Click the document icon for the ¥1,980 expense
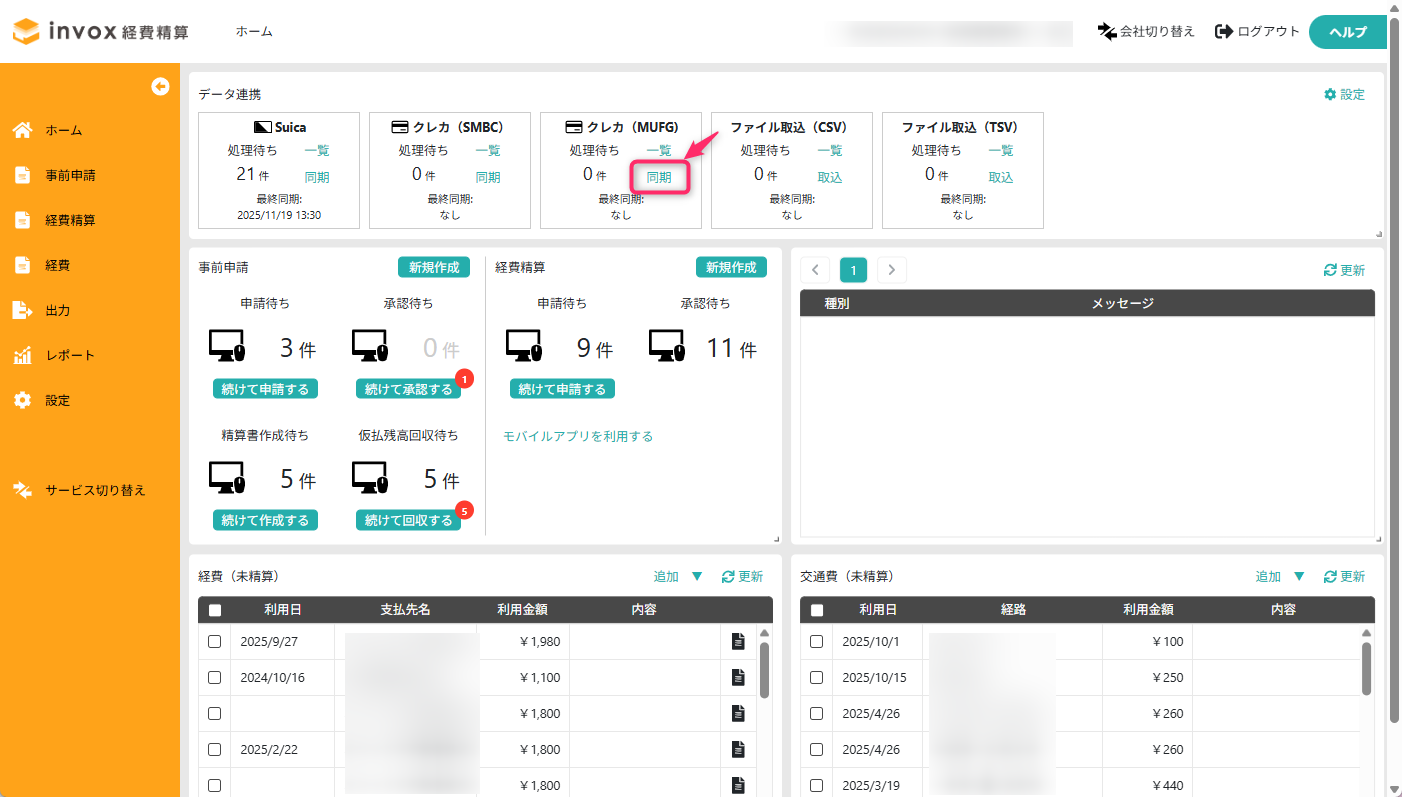The width and height of the screenshot is (1402, 797). (x=738, y=642)
